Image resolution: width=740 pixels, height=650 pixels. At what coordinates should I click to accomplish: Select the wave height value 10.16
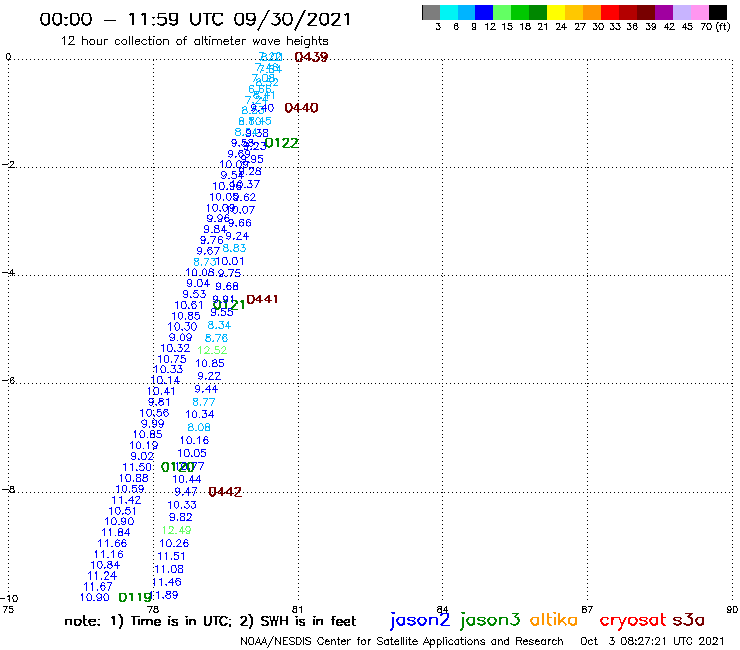point(194,440)
